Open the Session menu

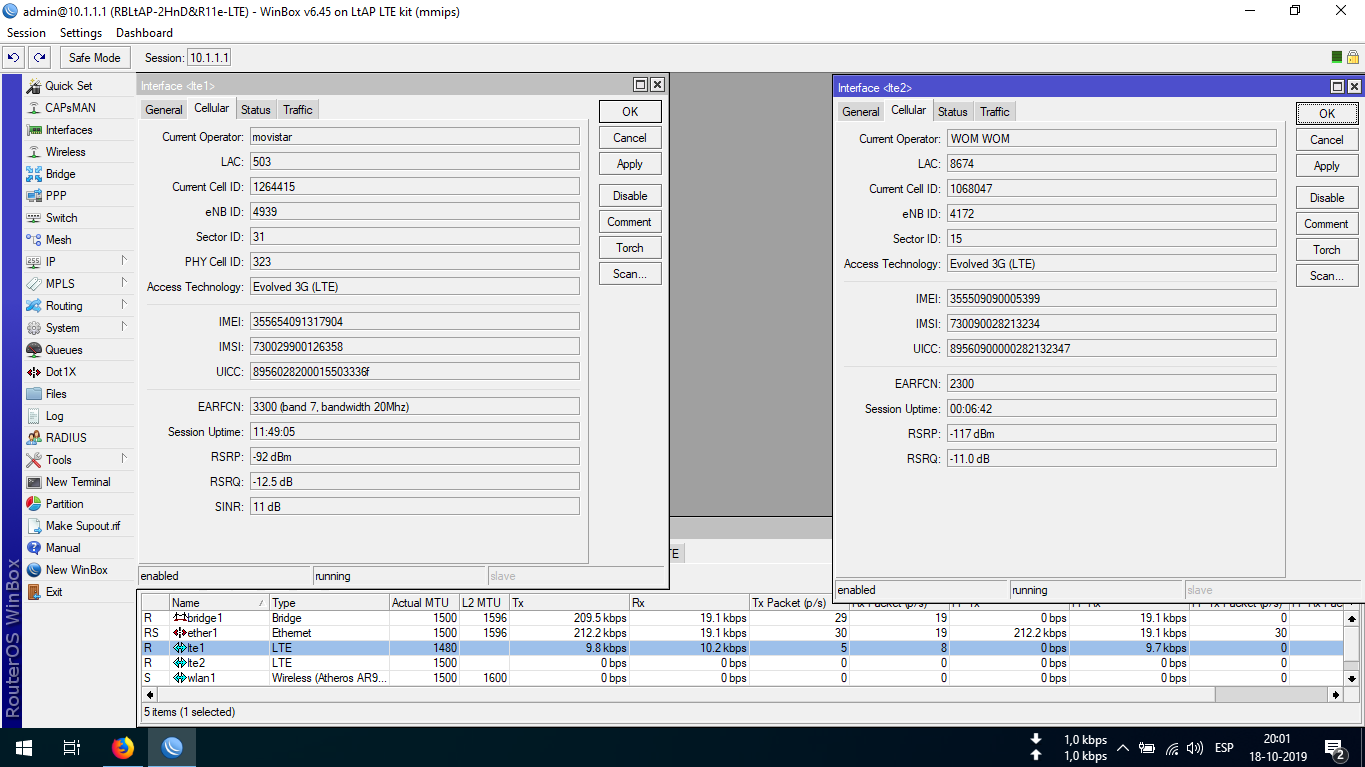[26, 32]
